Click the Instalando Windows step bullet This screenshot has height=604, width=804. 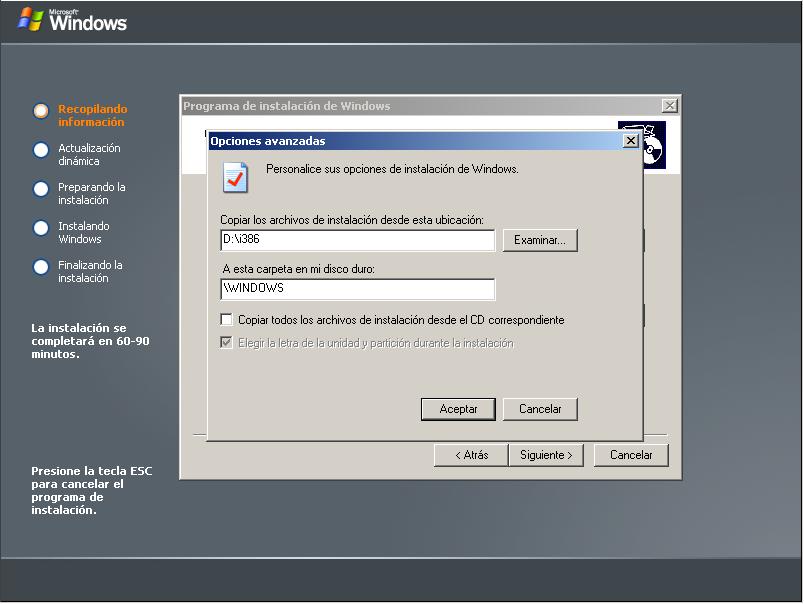41,228
